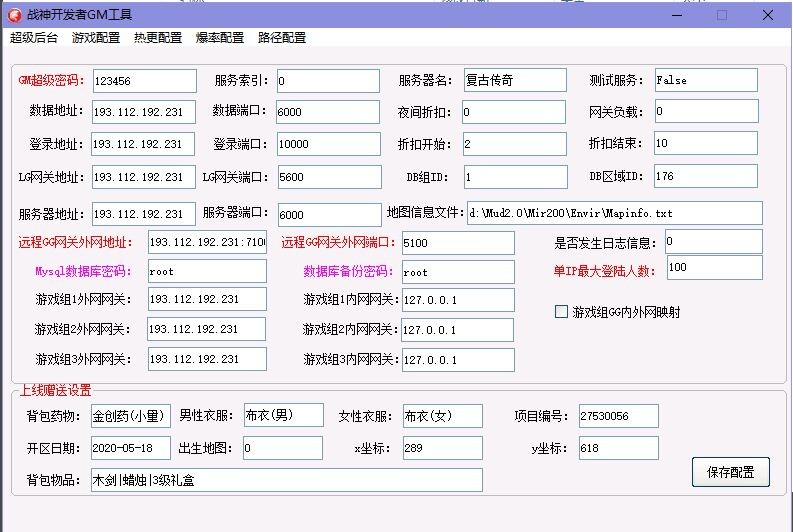Open the 超级后台 menu
The width and height of the screenshot is (793, 532).
point(34,38)
